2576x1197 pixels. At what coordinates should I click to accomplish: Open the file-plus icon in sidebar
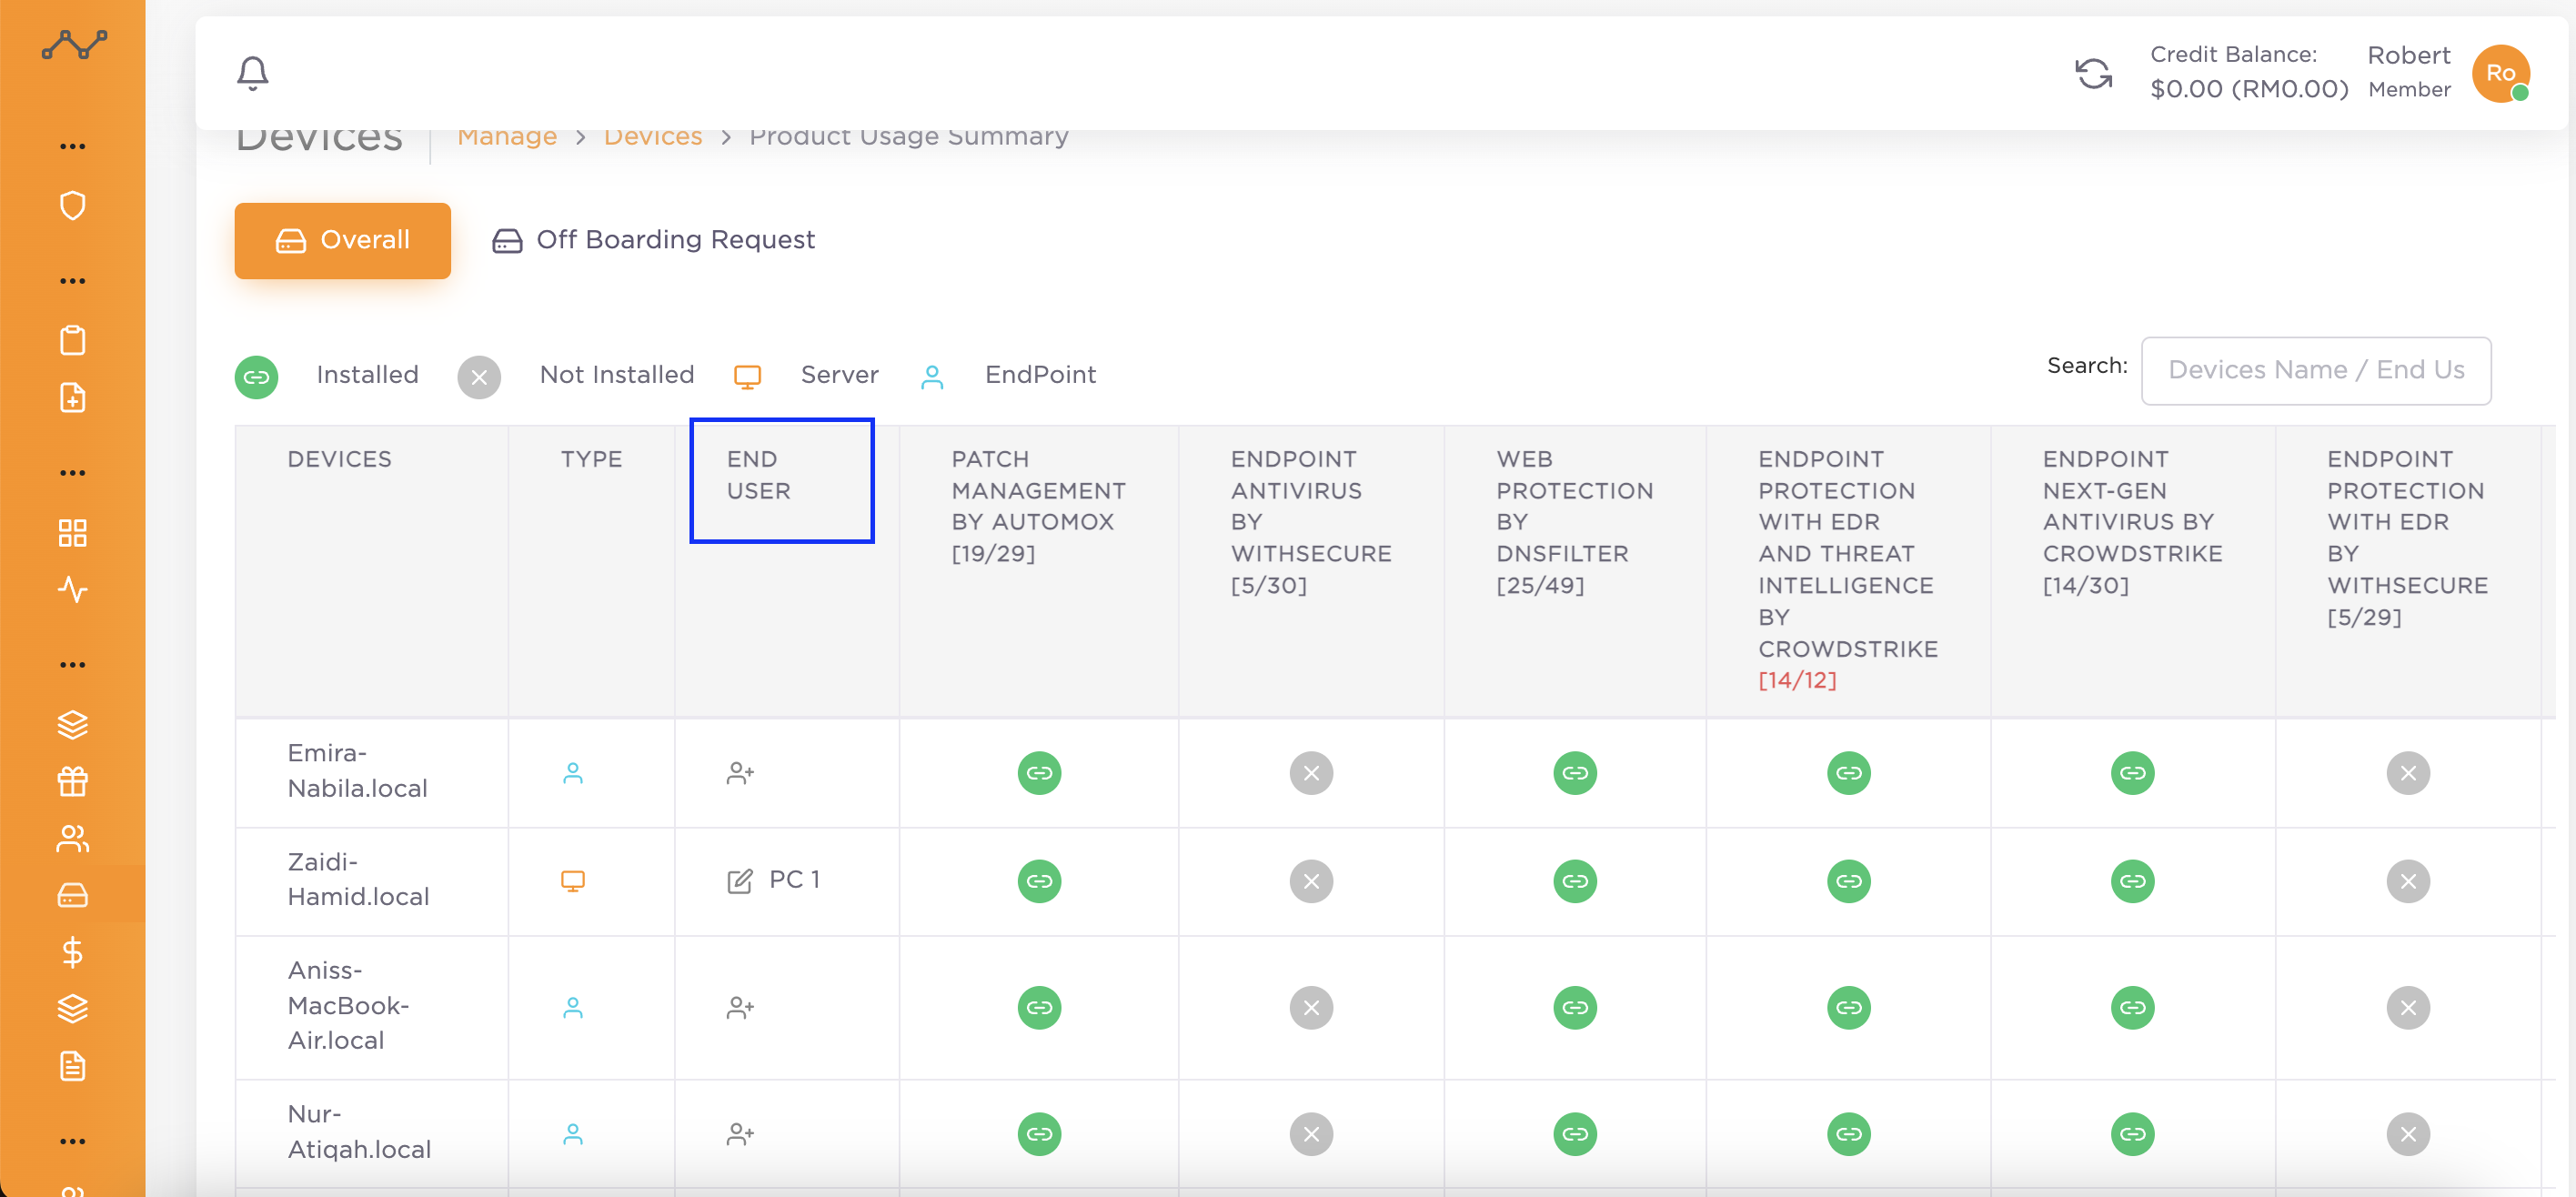pos(72,398)
